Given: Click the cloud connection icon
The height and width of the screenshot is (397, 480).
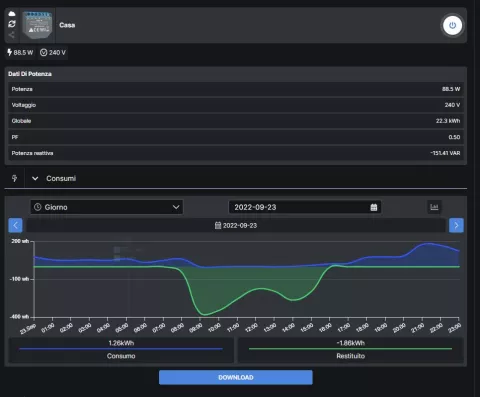Looking at the screenshot, I should [12, 14].
